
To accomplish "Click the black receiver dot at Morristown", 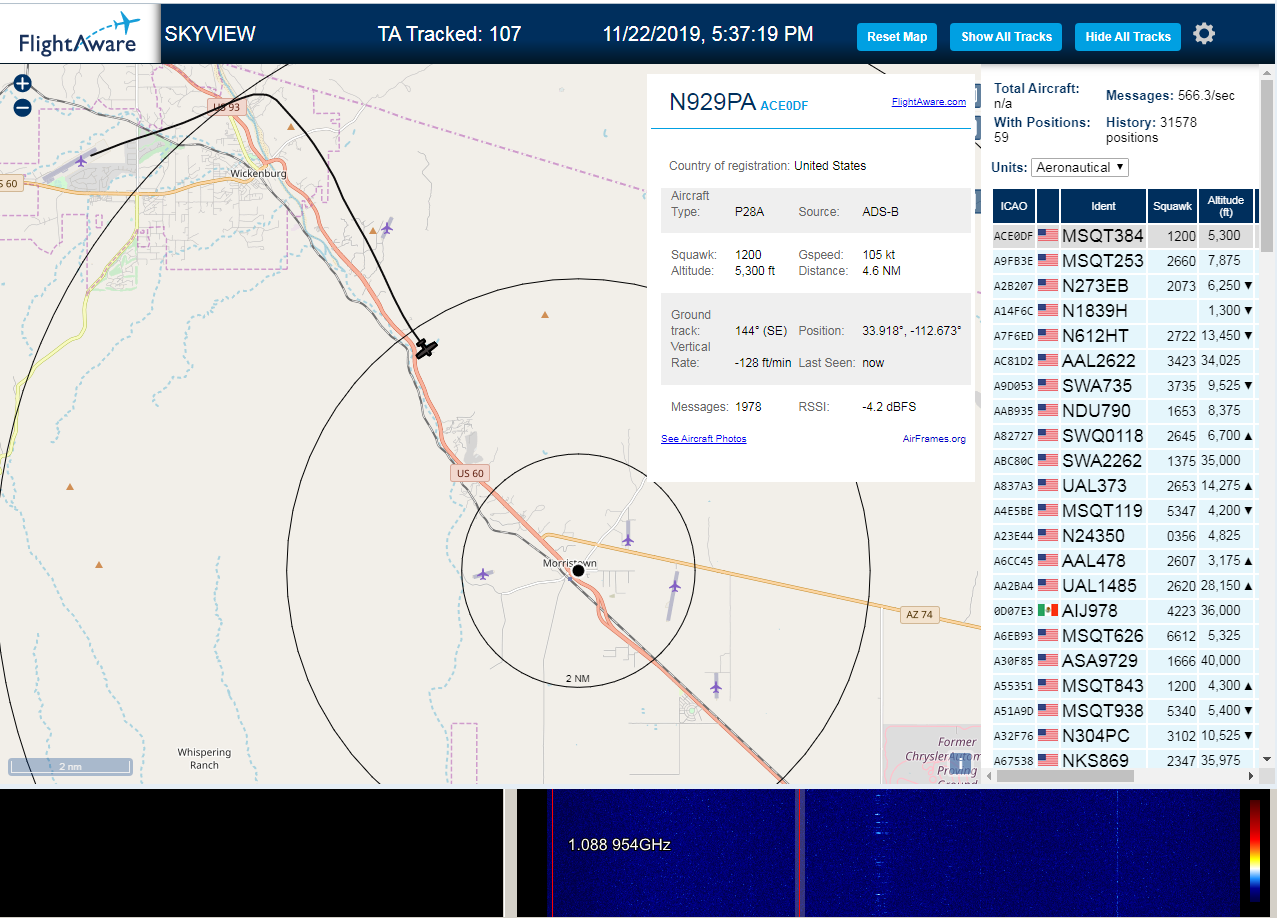I will (x=578, y=570).
